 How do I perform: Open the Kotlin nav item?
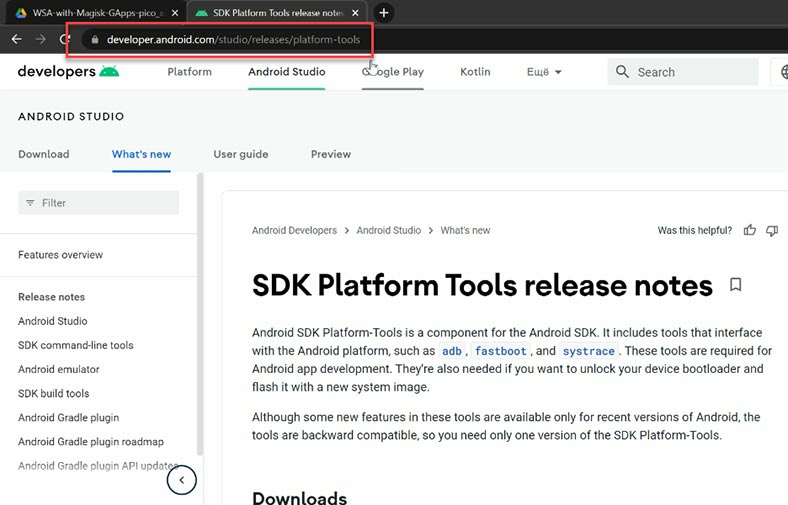coord(475,72)
